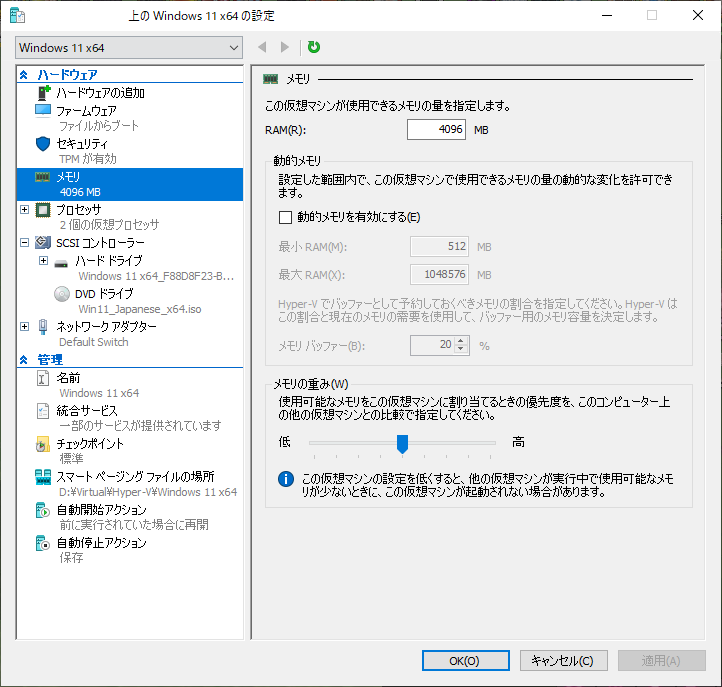Image resolution: width=722 pixels, height=687 pixels.
Task: Increase the メモリ バッファー spinner up arrow
Action: 461,341
